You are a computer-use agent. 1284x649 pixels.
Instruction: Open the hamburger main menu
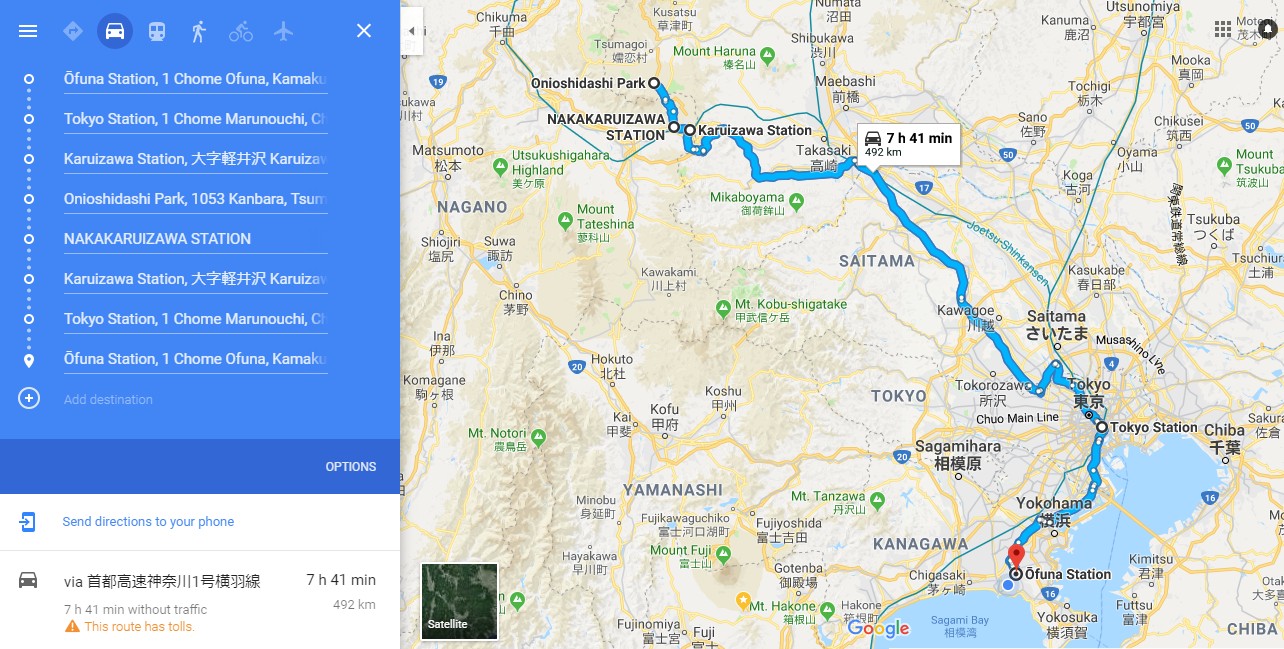pyautogui.click(x=28, y=31)
